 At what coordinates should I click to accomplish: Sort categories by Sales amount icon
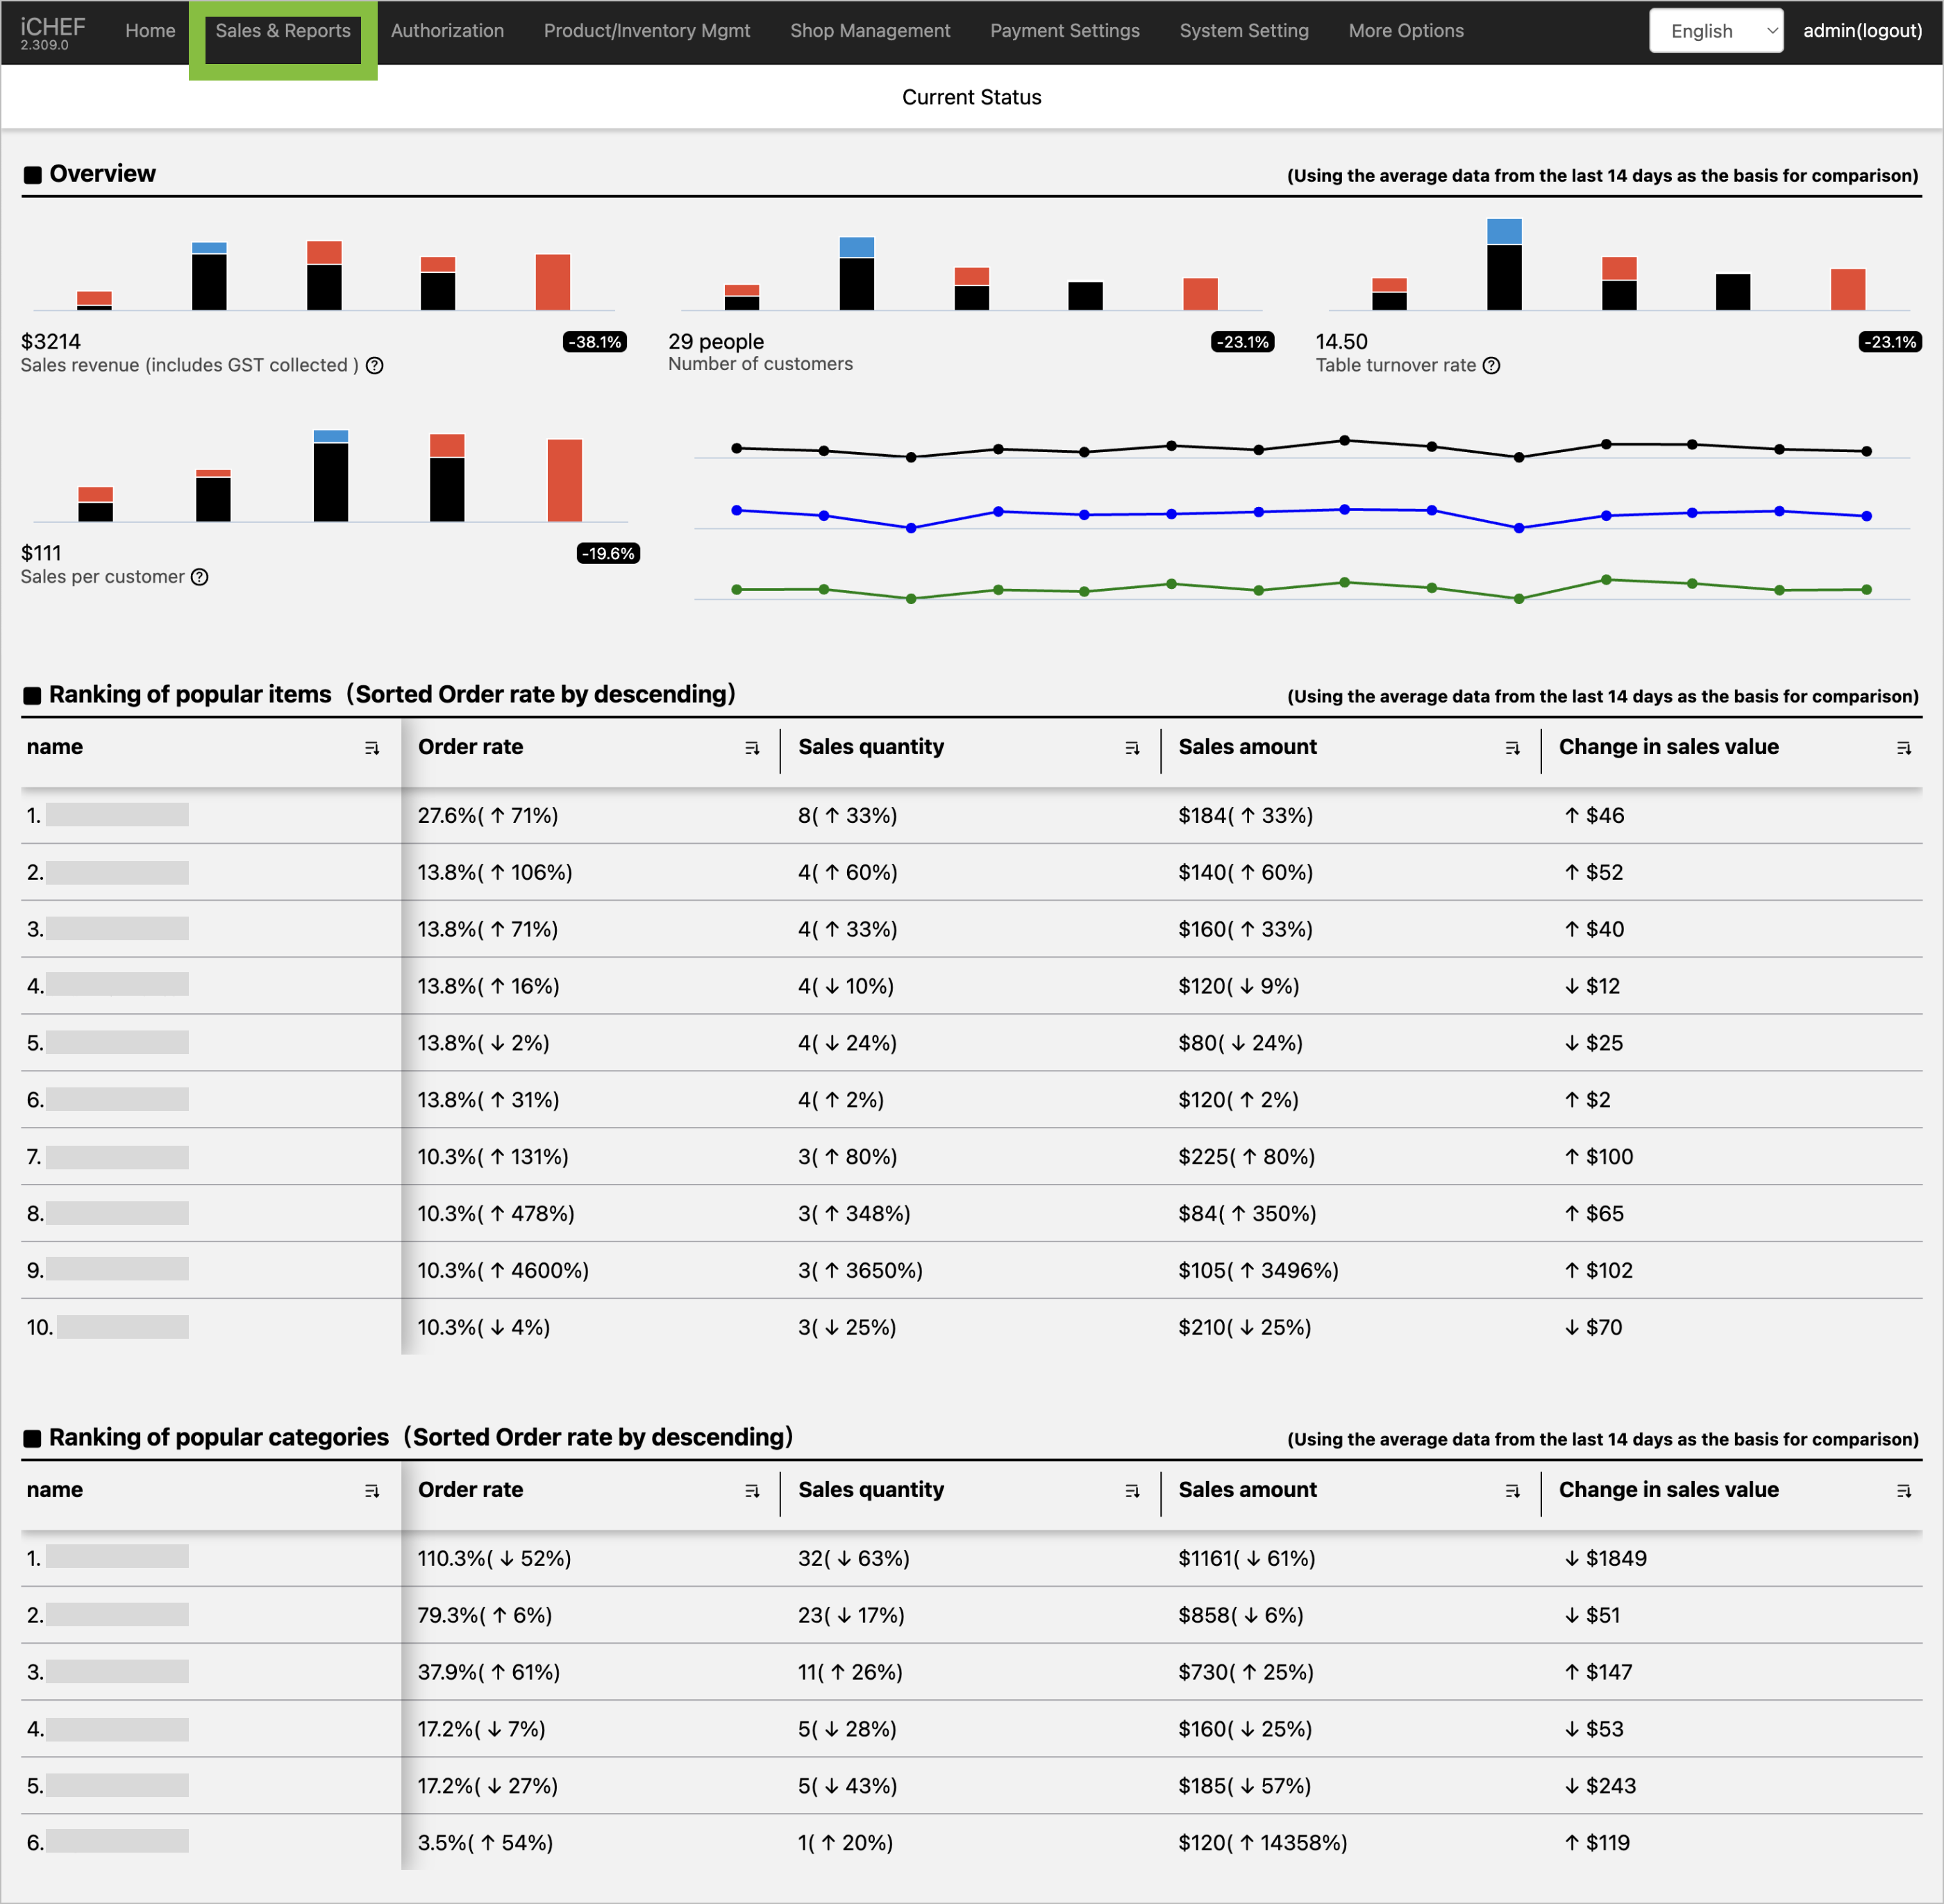pyautogui.click(x=1512, y=1491)
